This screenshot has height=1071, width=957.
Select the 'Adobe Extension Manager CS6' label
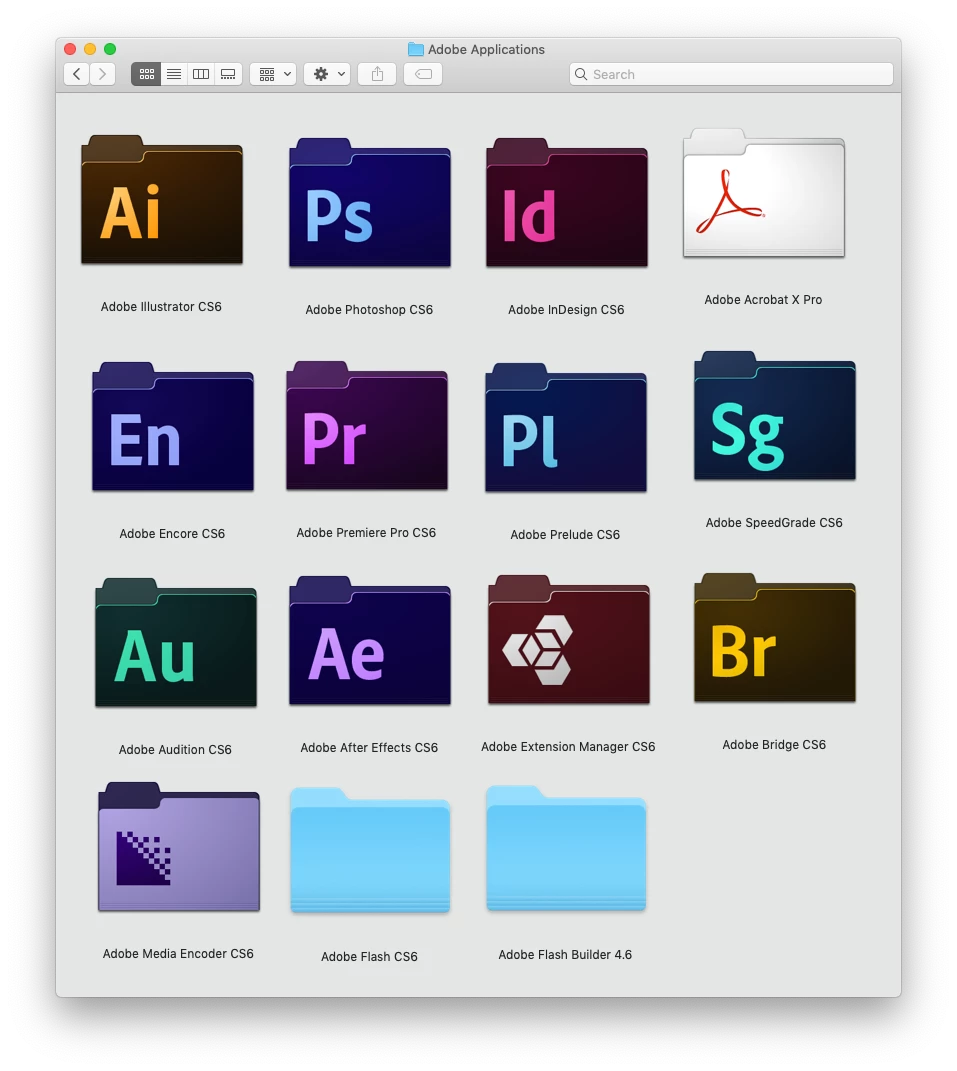(568, 747)
